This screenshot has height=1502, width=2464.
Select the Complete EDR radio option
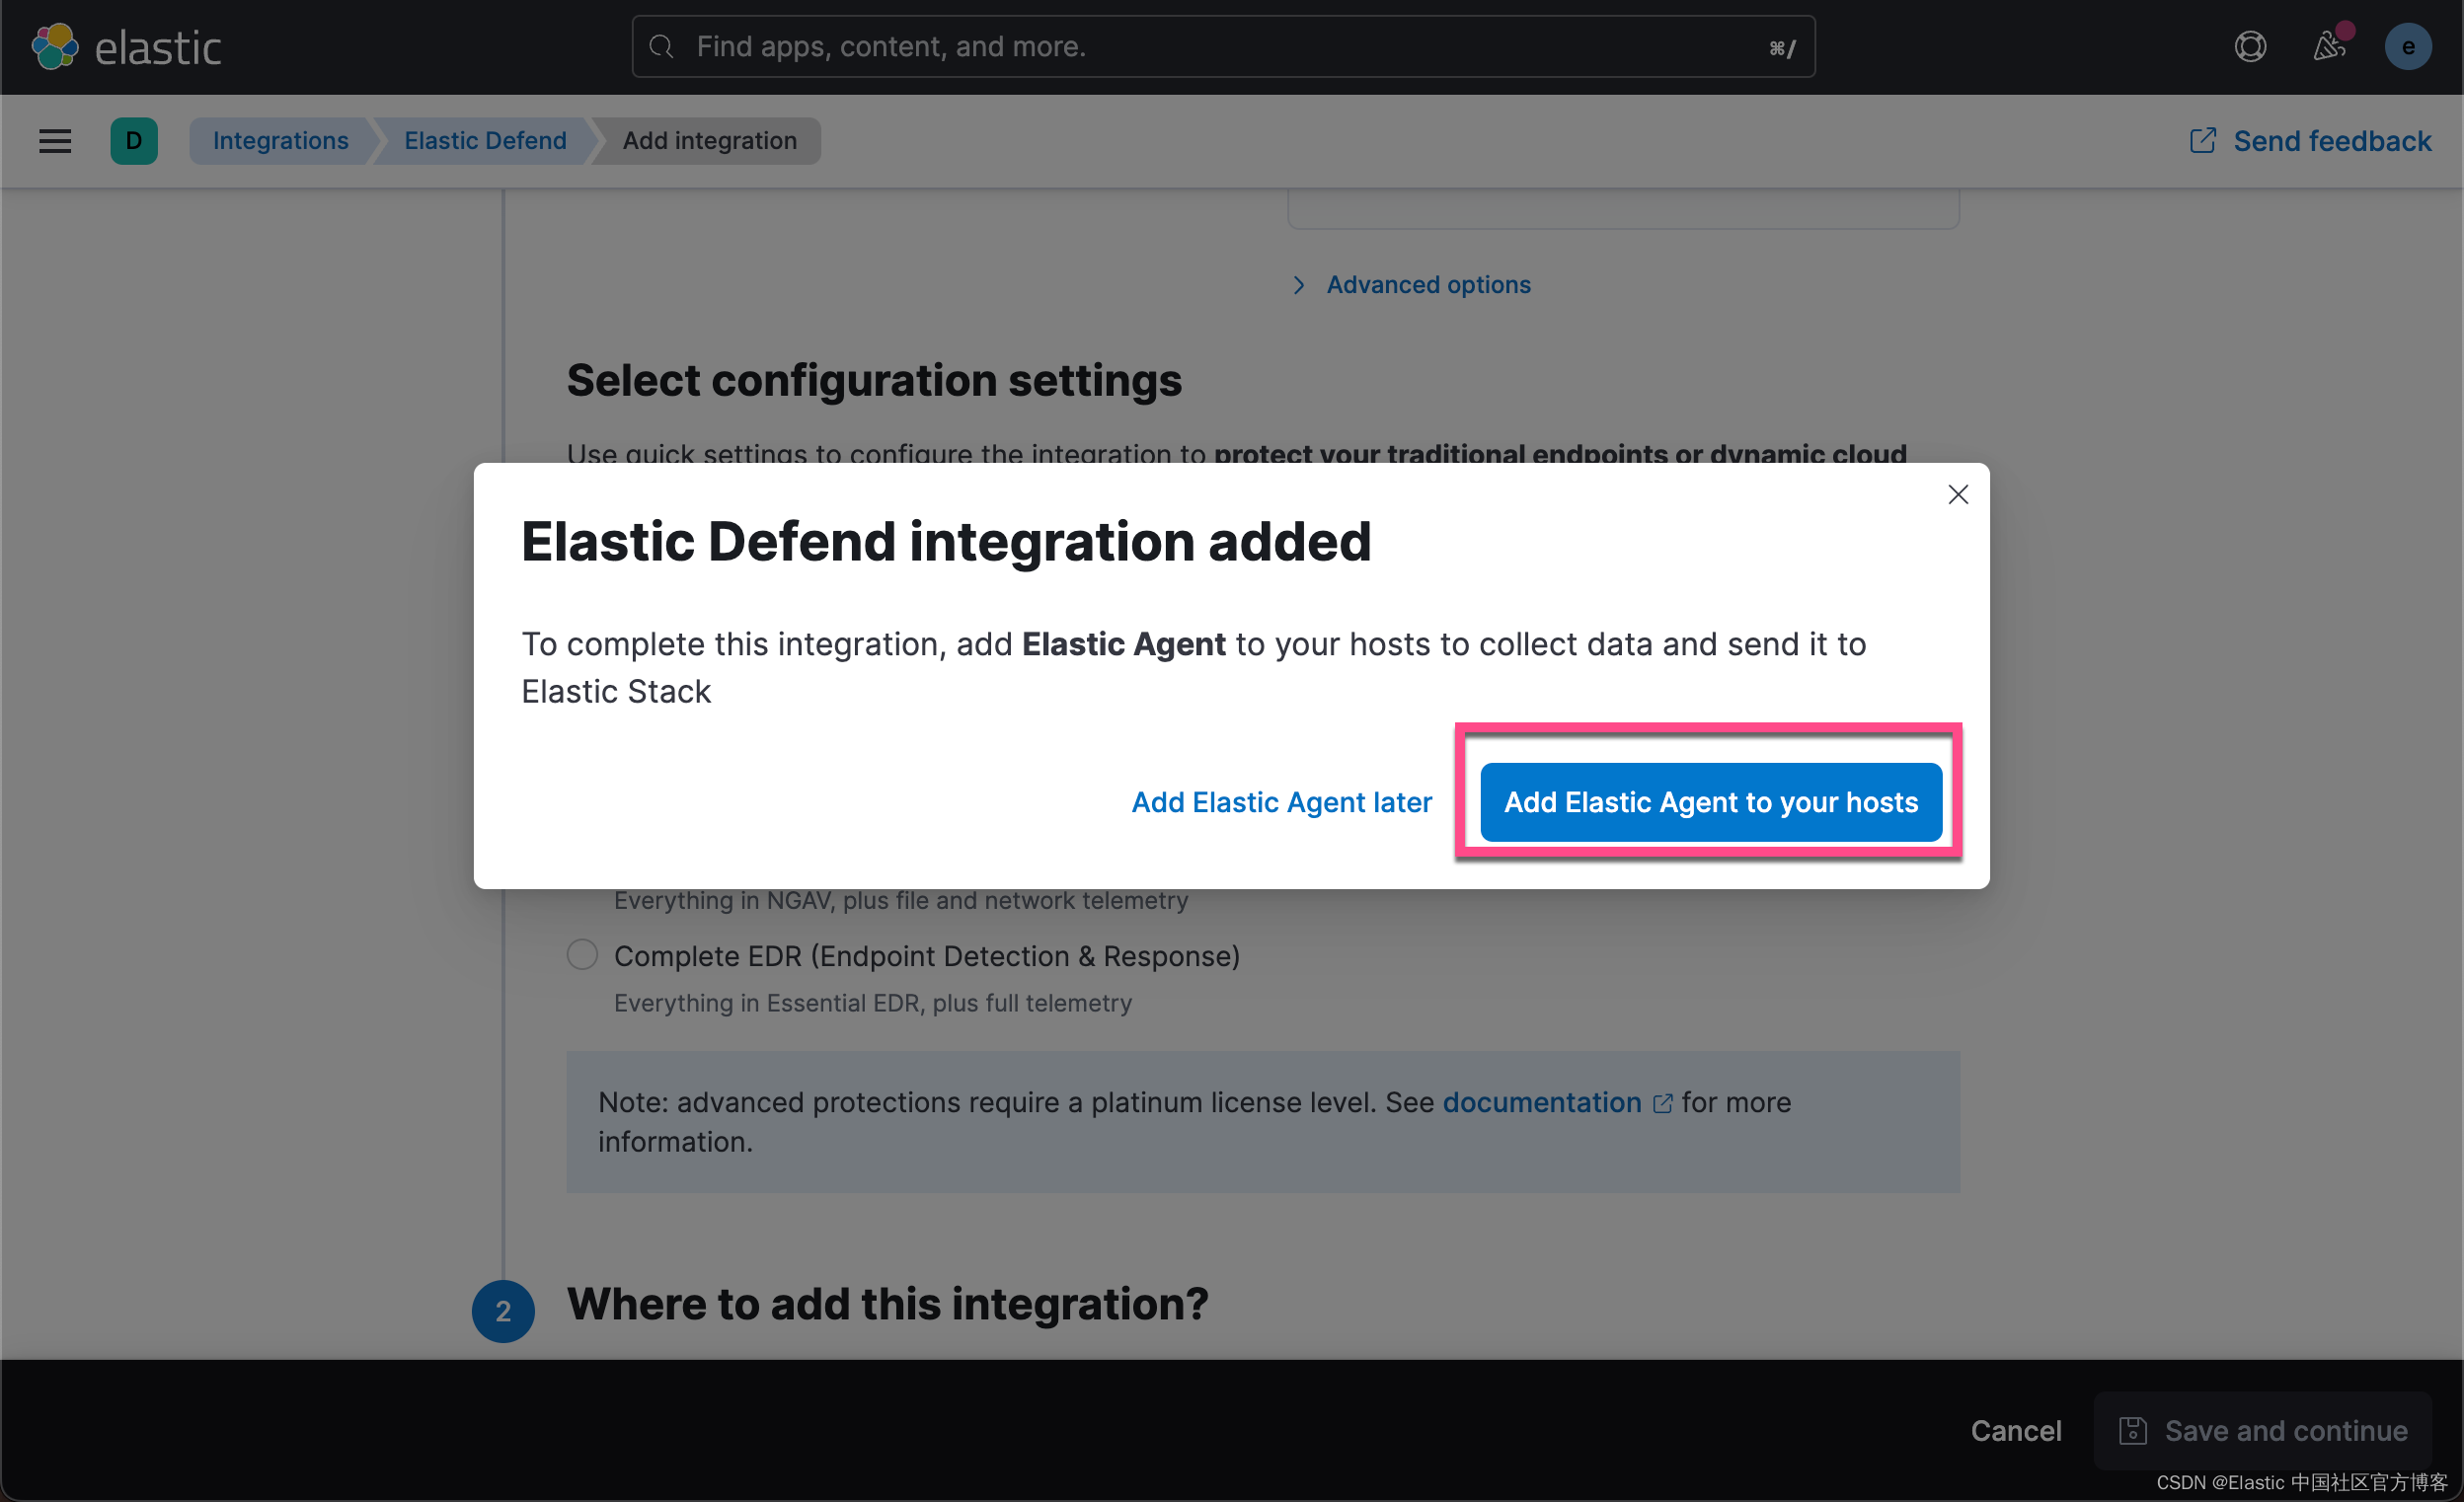pos(582,955)
